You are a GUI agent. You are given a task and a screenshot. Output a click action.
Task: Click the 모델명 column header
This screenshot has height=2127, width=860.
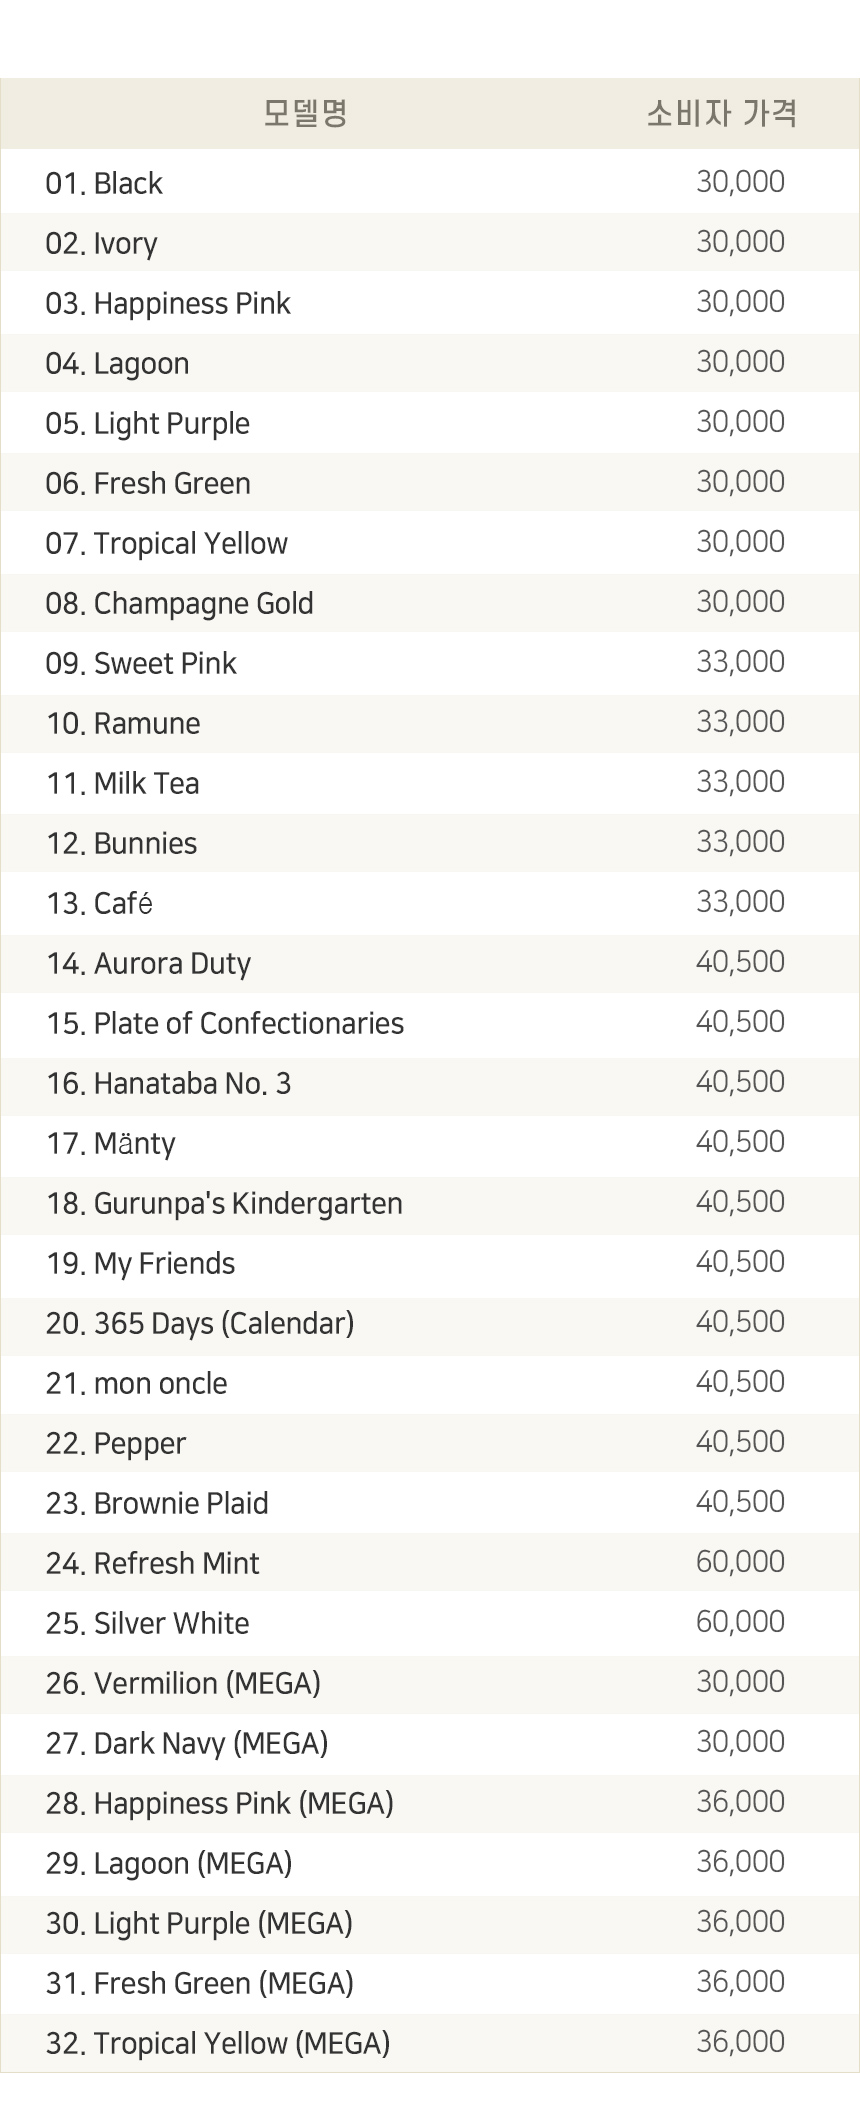click(305, 113)
